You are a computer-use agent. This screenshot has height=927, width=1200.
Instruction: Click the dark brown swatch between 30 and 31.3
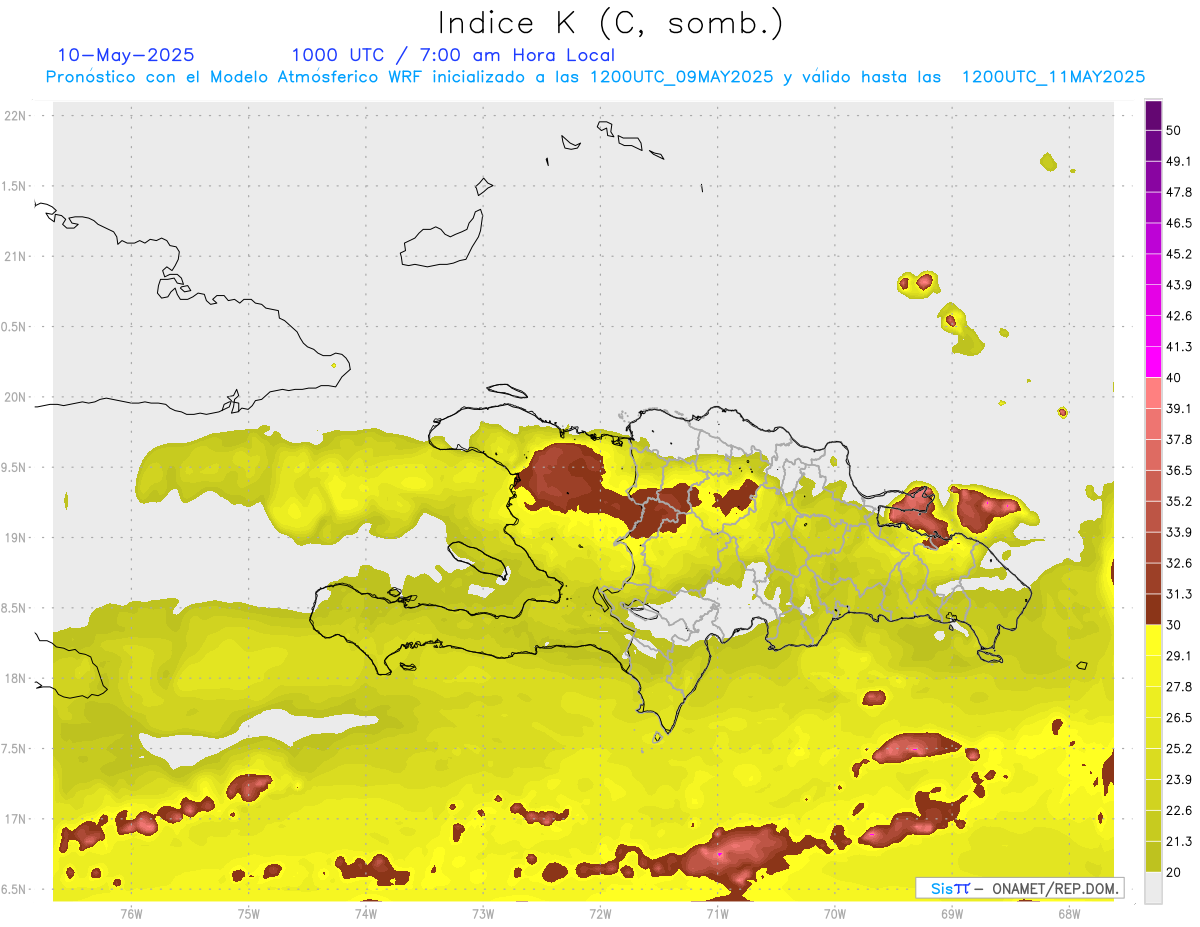pyautogui.click(x=1153, y=609)
